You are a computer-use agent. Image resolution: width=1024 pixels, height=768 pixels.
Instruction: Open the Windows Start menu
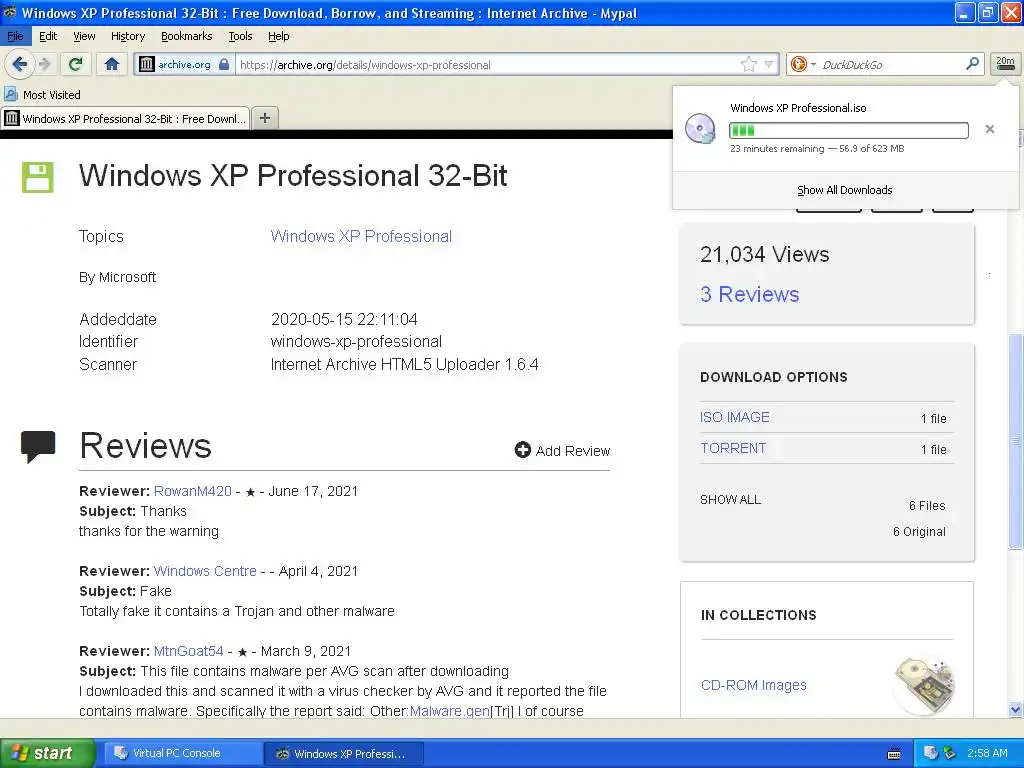tap(47, 753)
